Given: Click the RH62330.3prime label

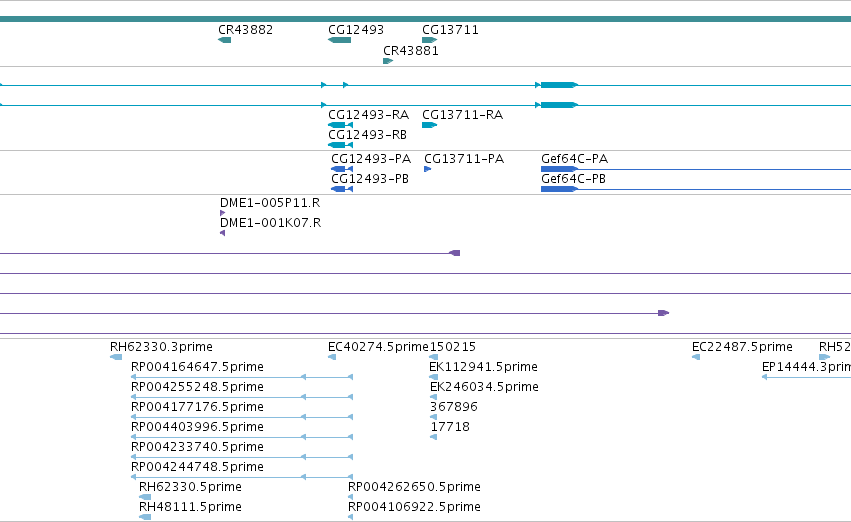Looking at the screenshot, I should tap(161, 346).
